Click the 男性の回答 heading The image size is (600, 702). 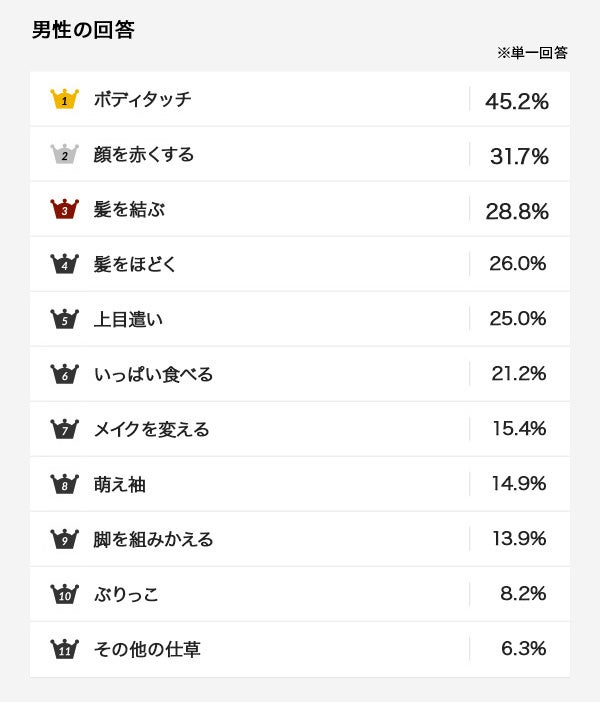[x=83, y=30]
